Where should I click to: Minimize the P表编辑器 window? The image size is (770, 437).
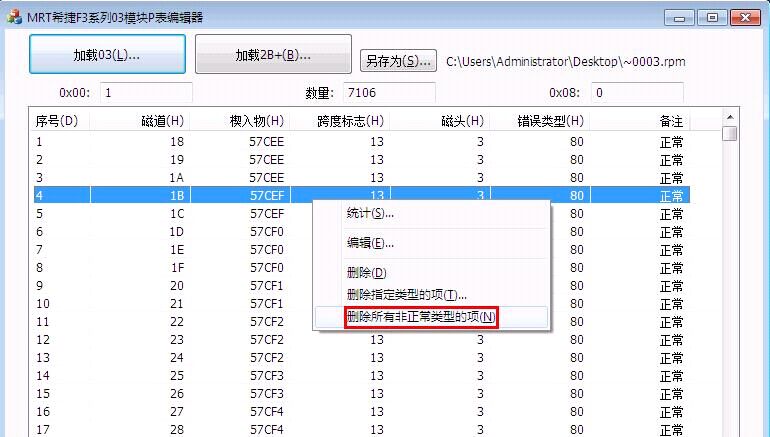tap(679, 18)
